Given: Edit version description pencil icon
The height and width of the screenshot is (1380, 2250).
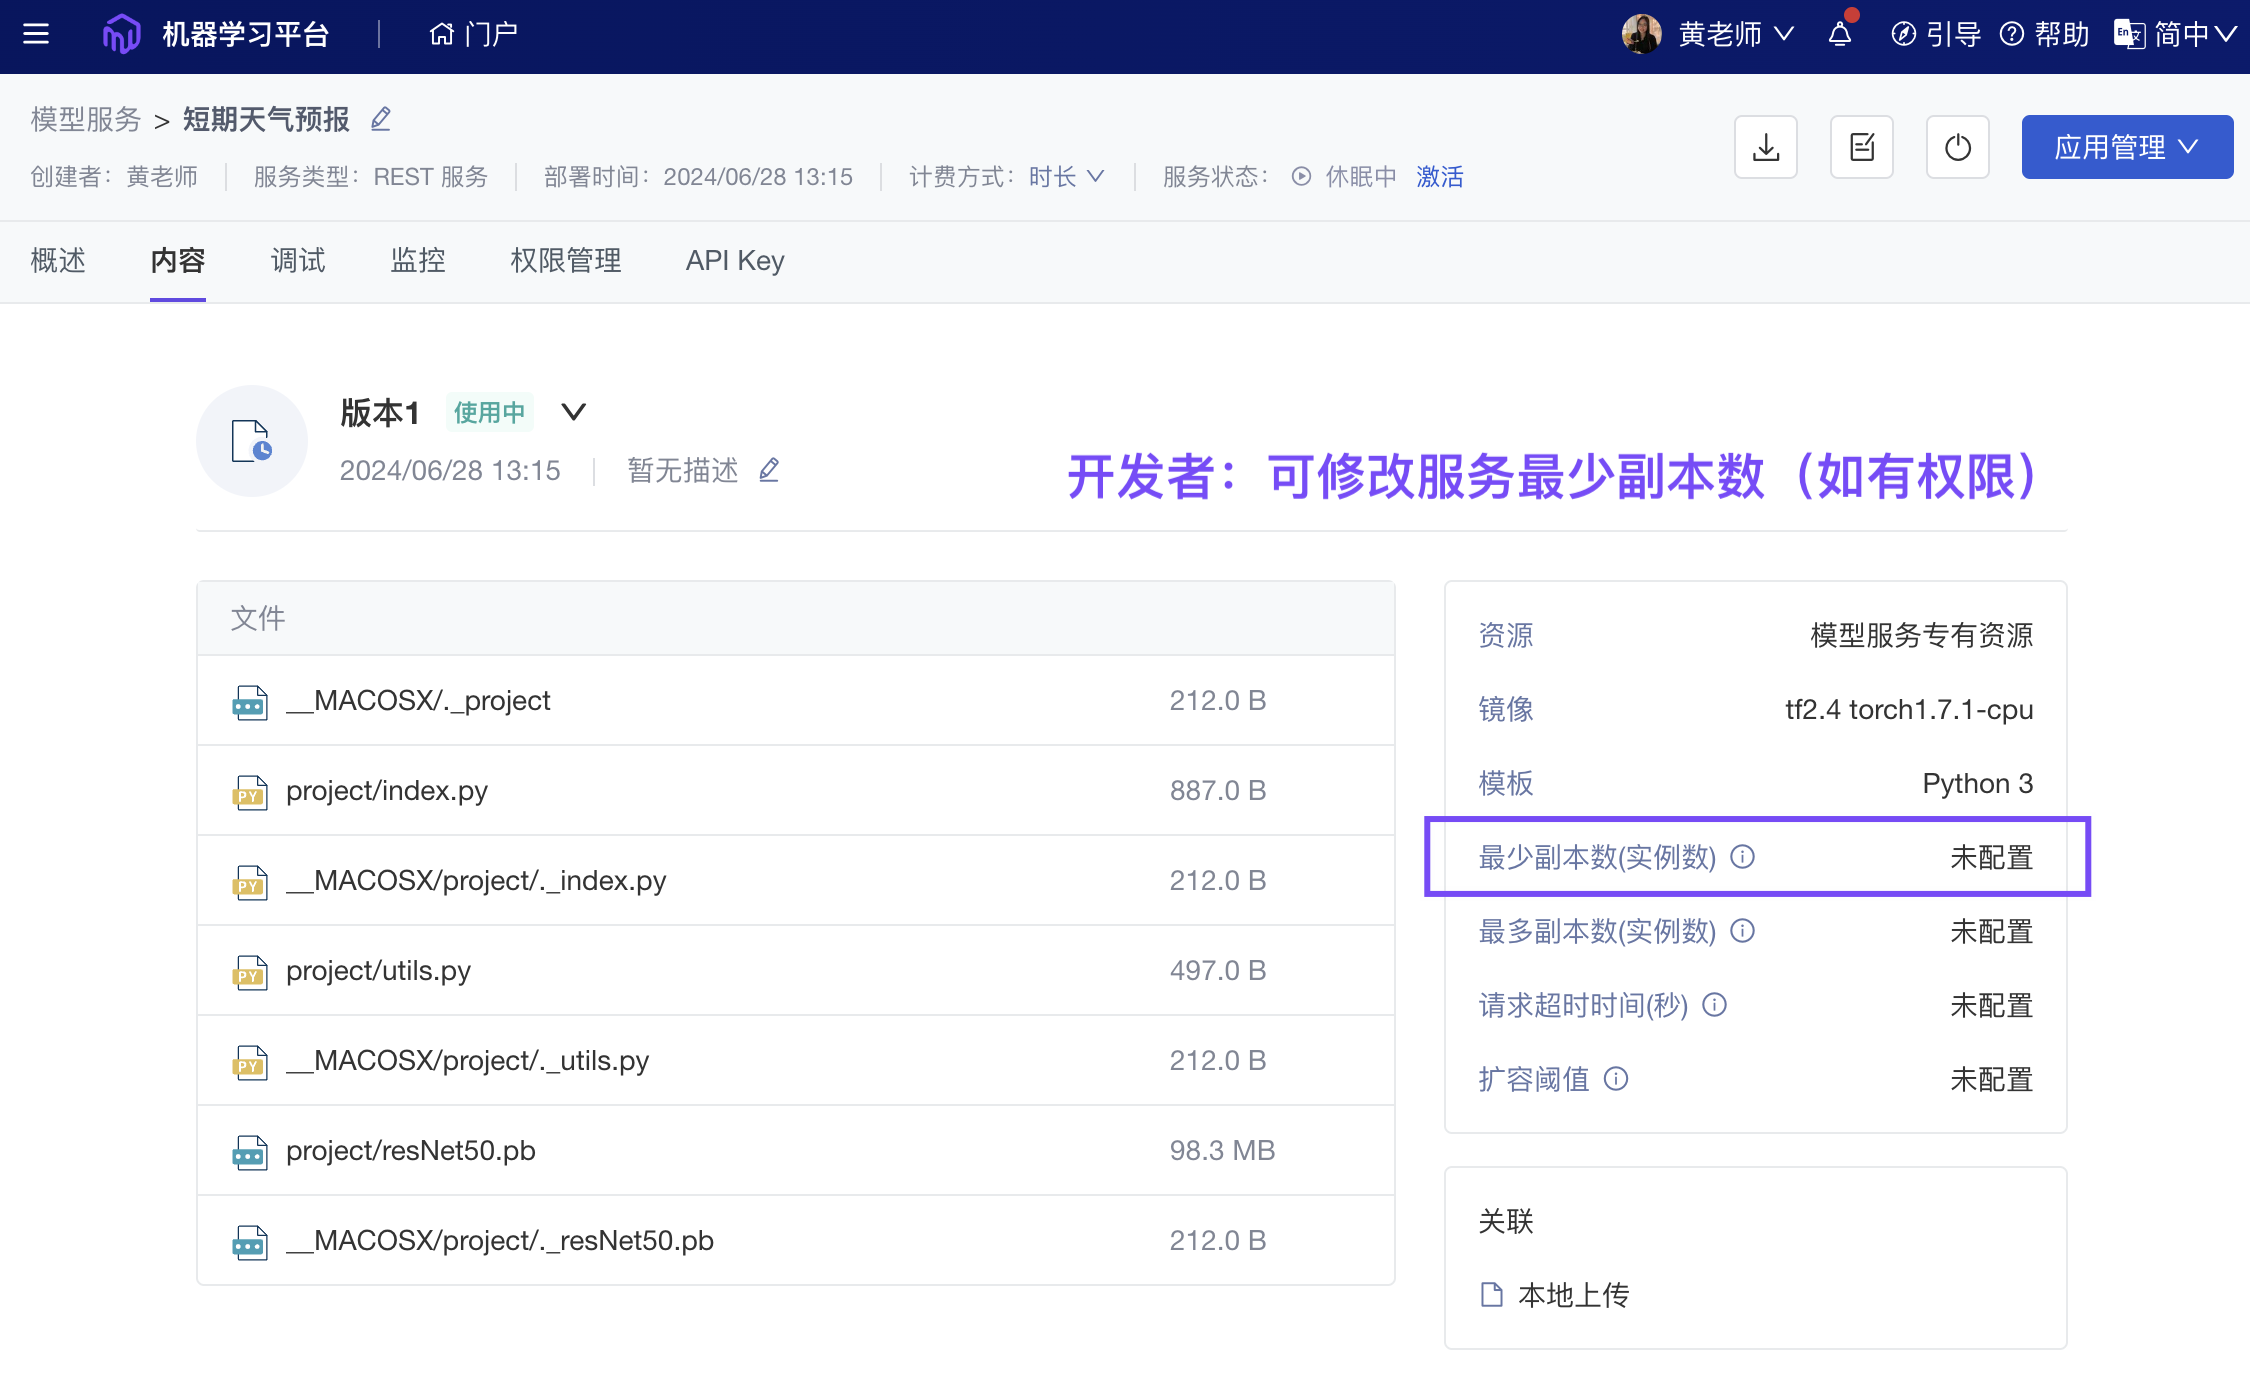Looking at the screenshot, I should click(x=769, y=470).
